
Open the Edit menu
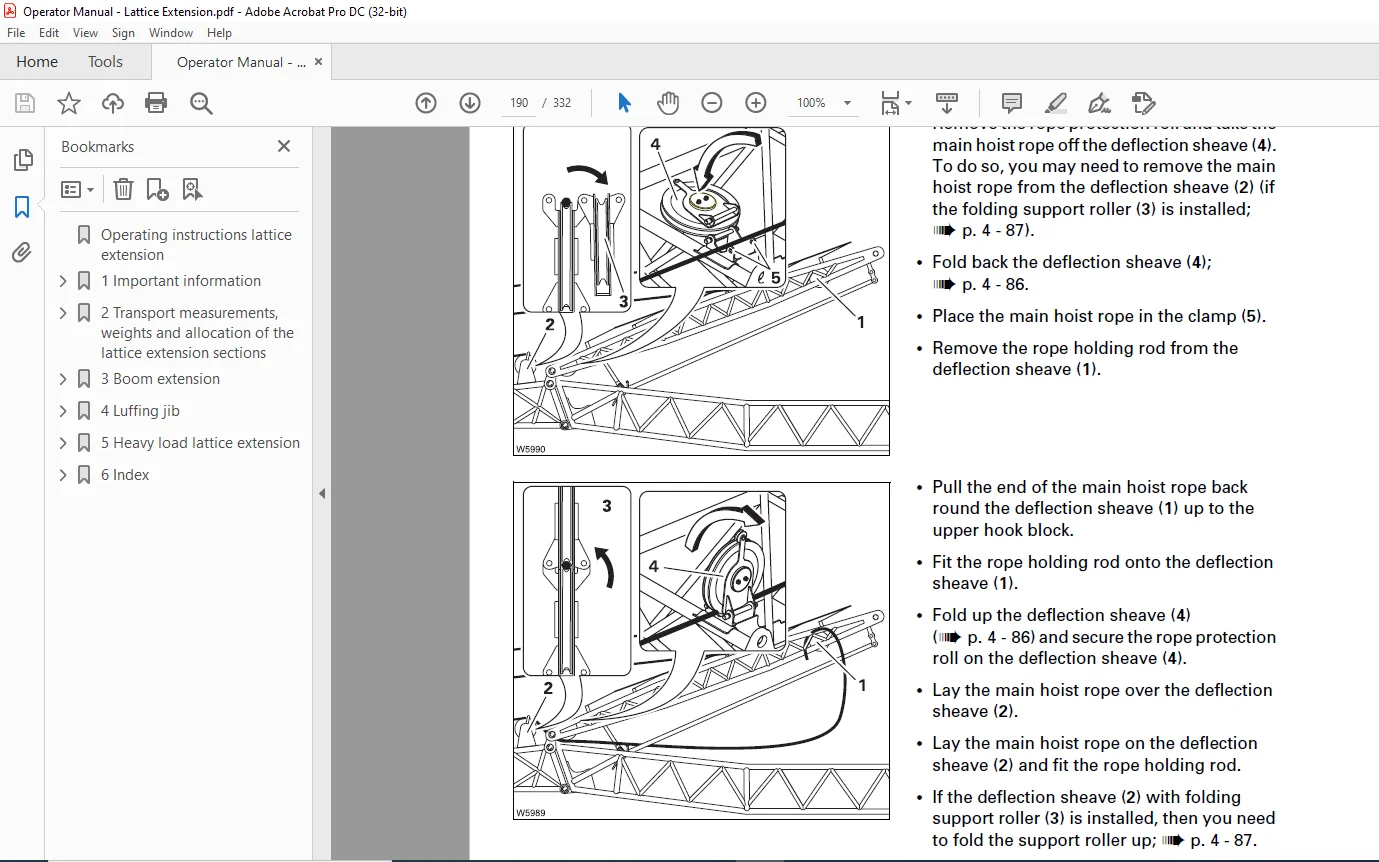(49, 33)
